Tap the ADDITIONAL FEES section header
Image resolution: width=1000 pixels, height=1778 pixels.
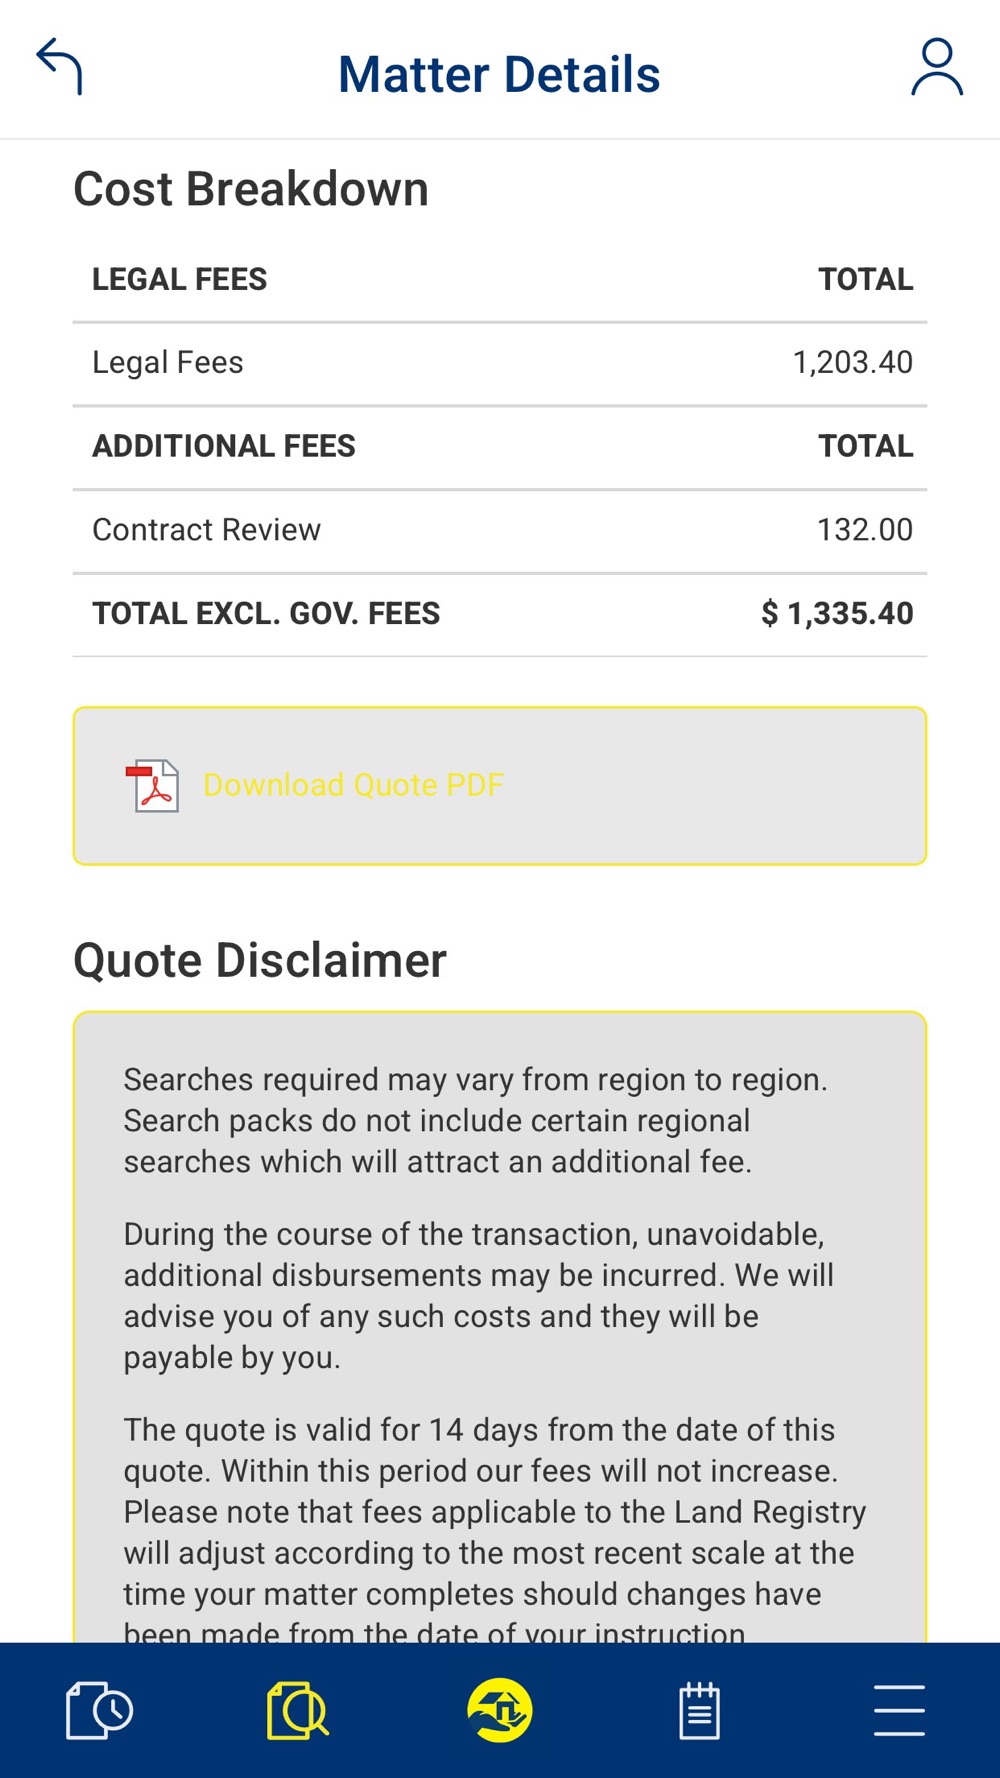[224, 446]
